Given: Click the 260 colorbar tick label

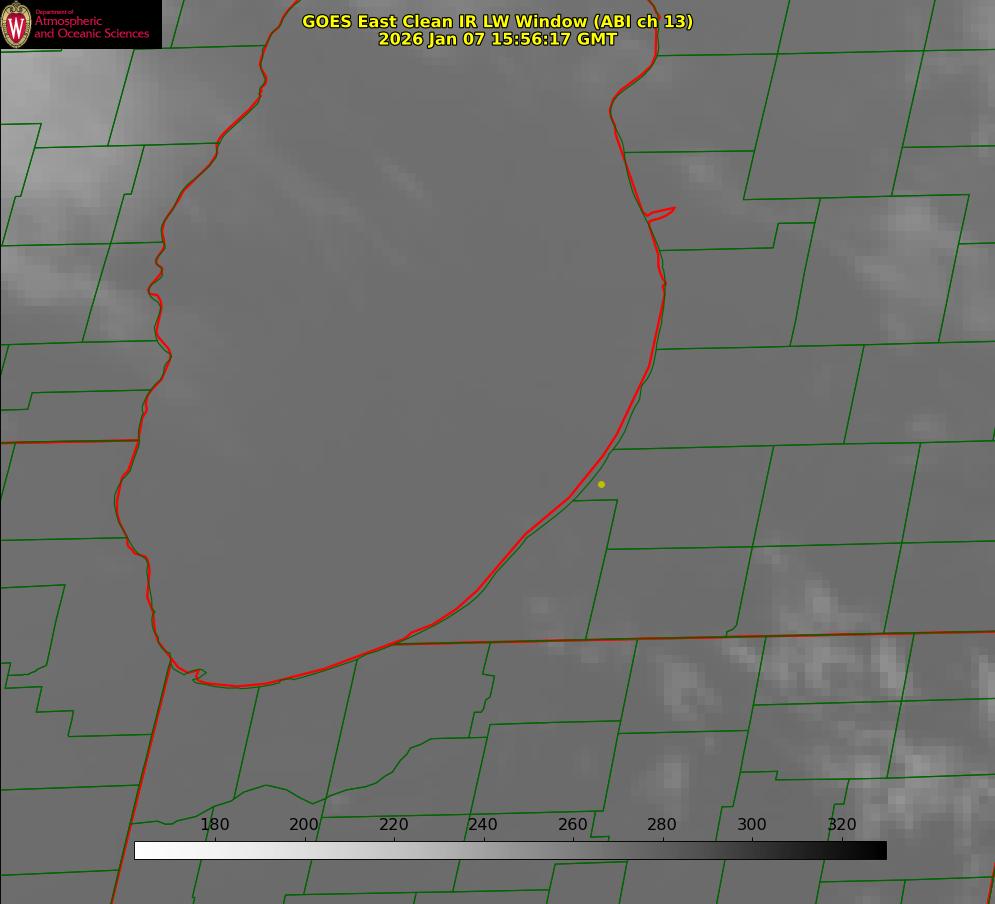Looking at the screenshot, I should click(x=572, y=825).
